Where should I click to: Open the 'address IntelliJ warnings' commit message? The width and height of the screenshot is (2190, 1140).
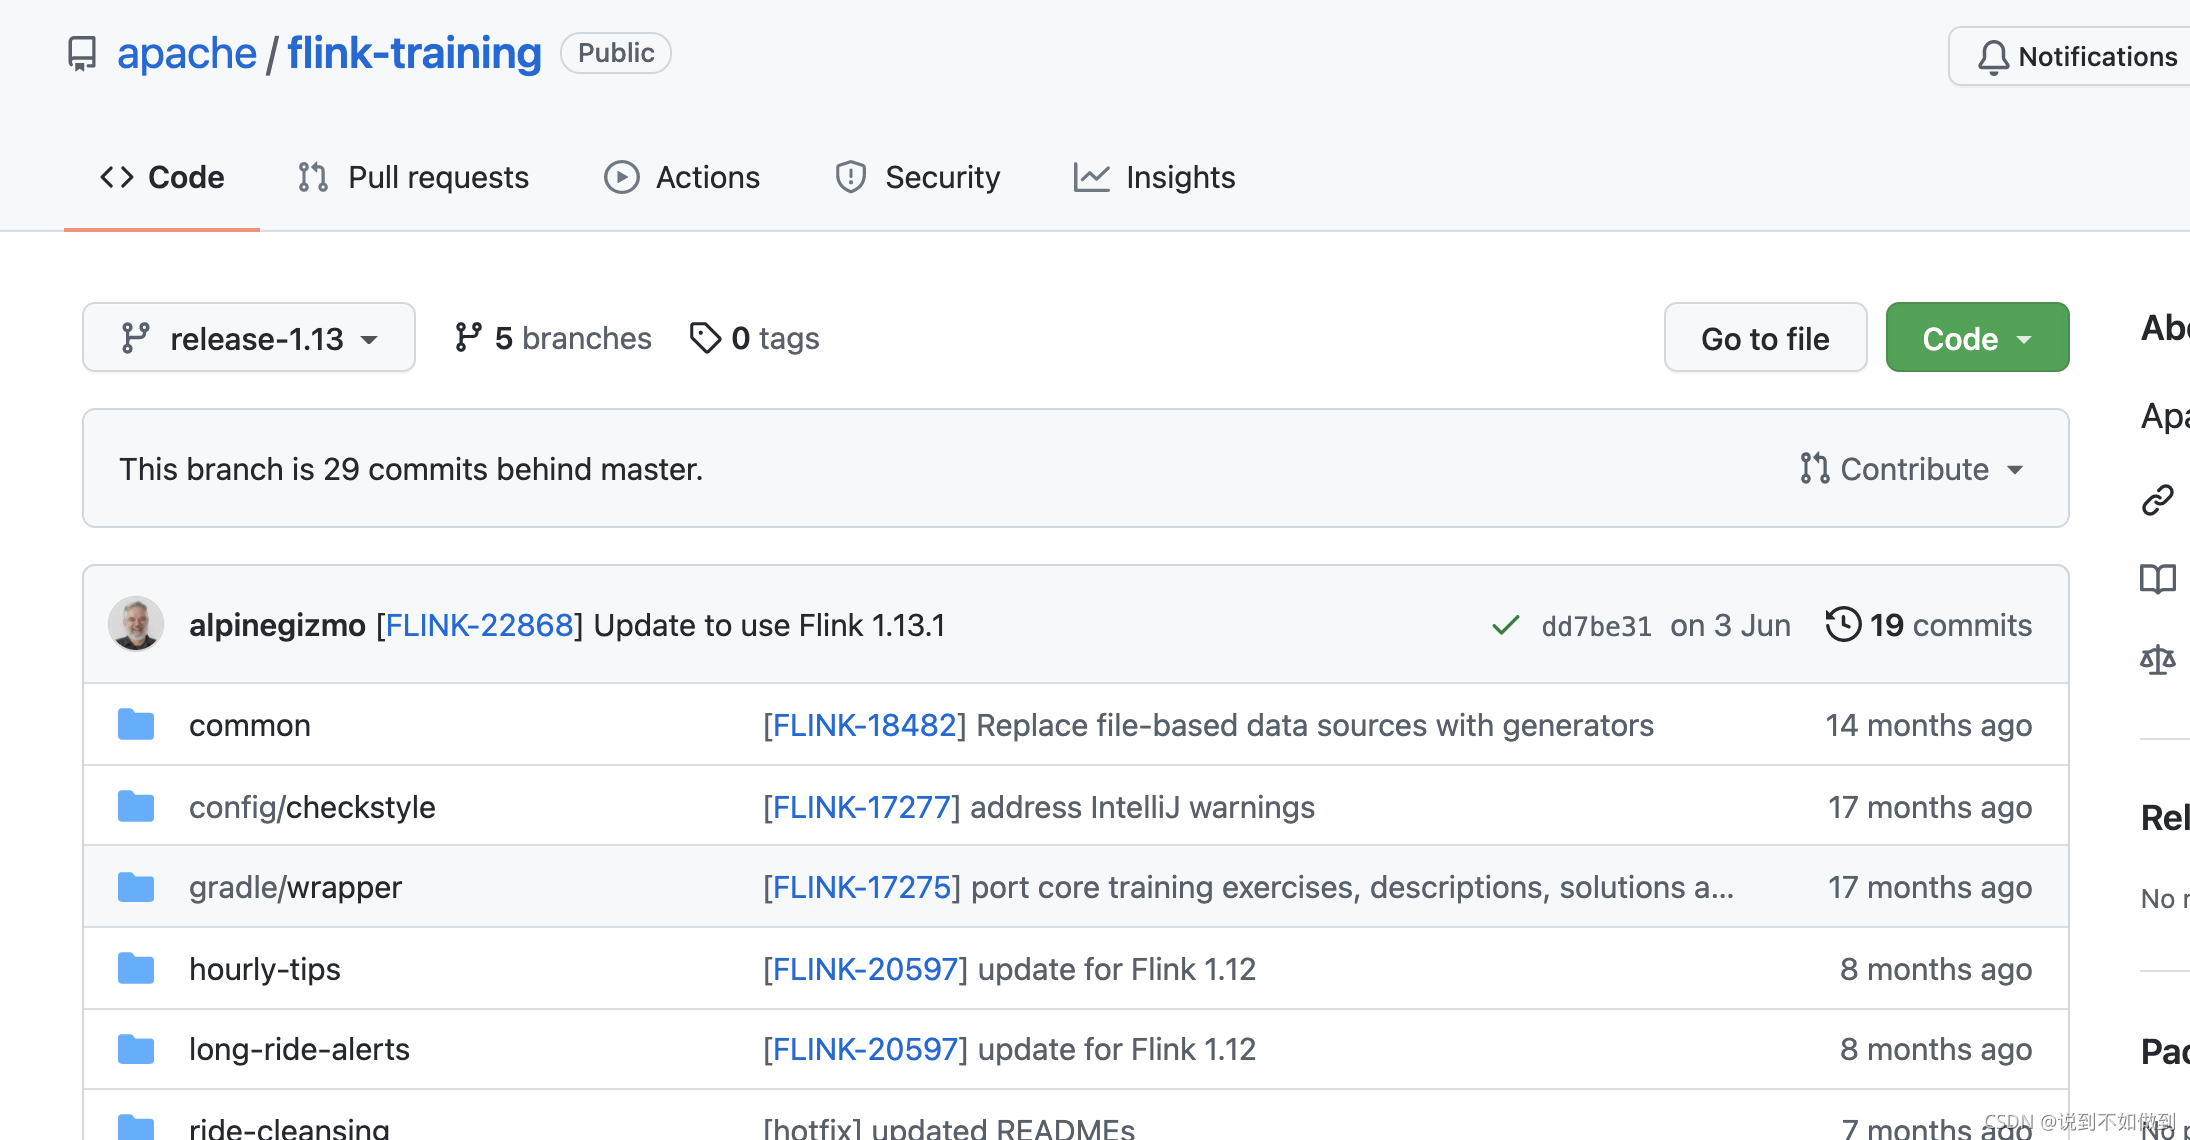pyautogui.click(x=1142, y=807)
